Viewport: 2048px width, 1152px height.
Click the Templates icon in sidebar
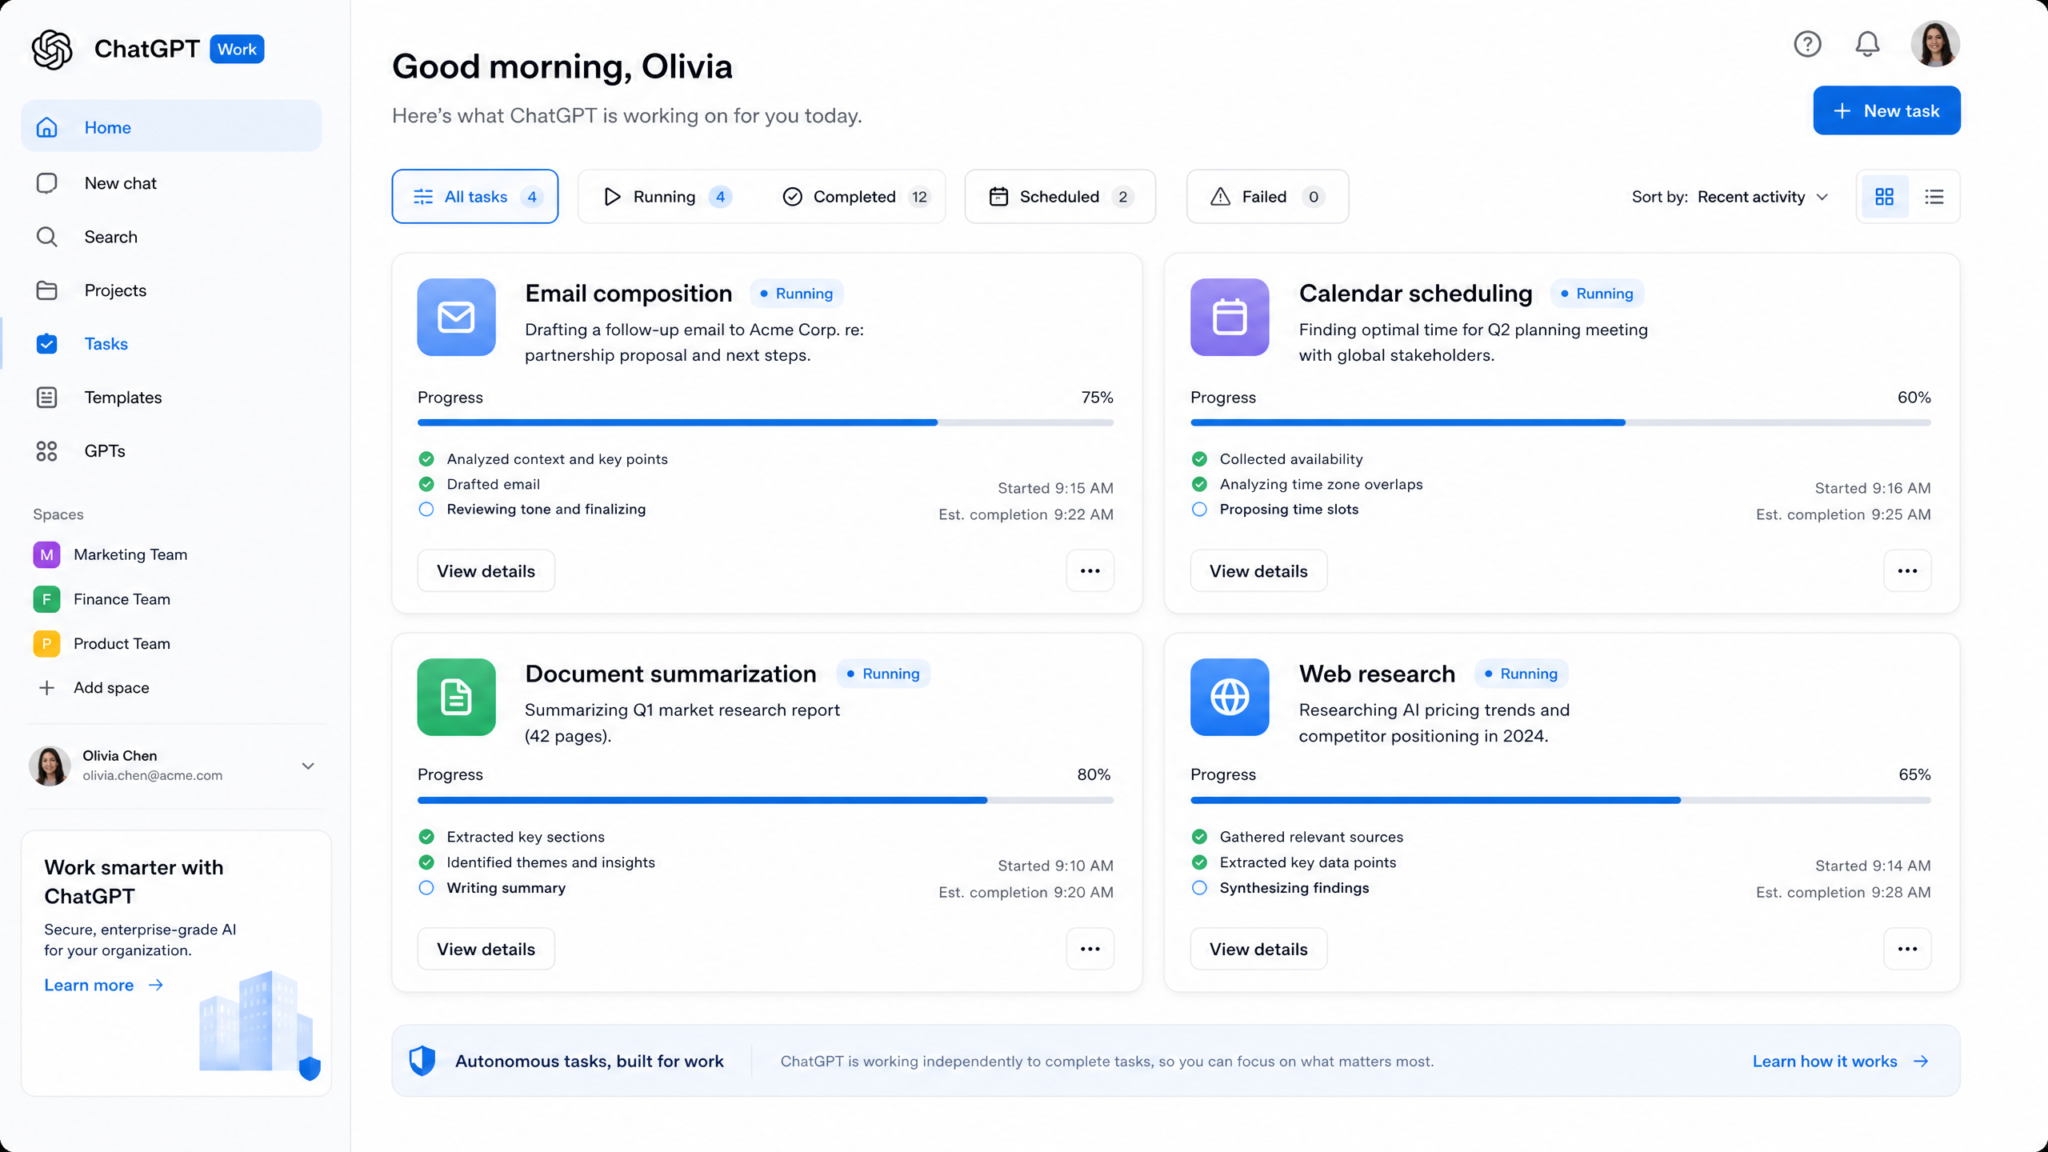point(46,398)
